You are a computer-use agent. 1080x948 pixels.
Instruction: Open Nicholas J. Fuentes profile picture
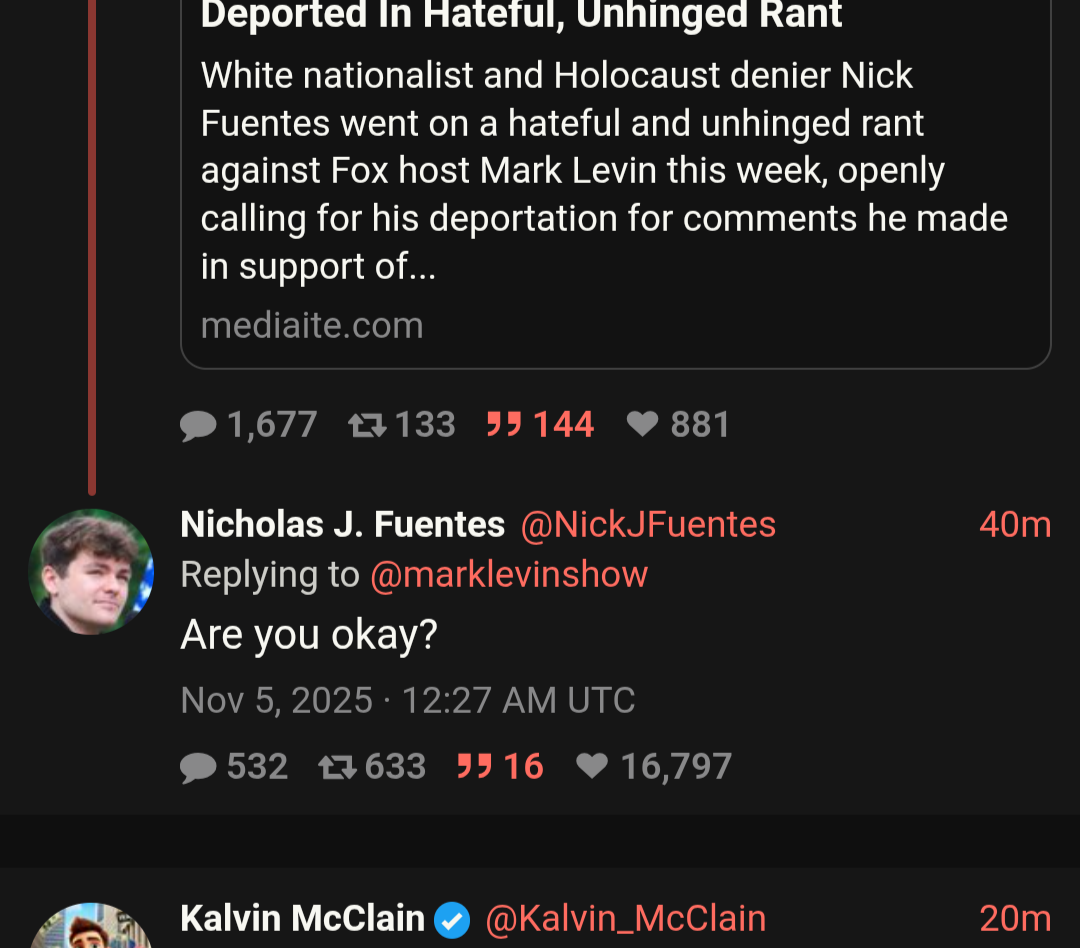click(x=91, y=572)
